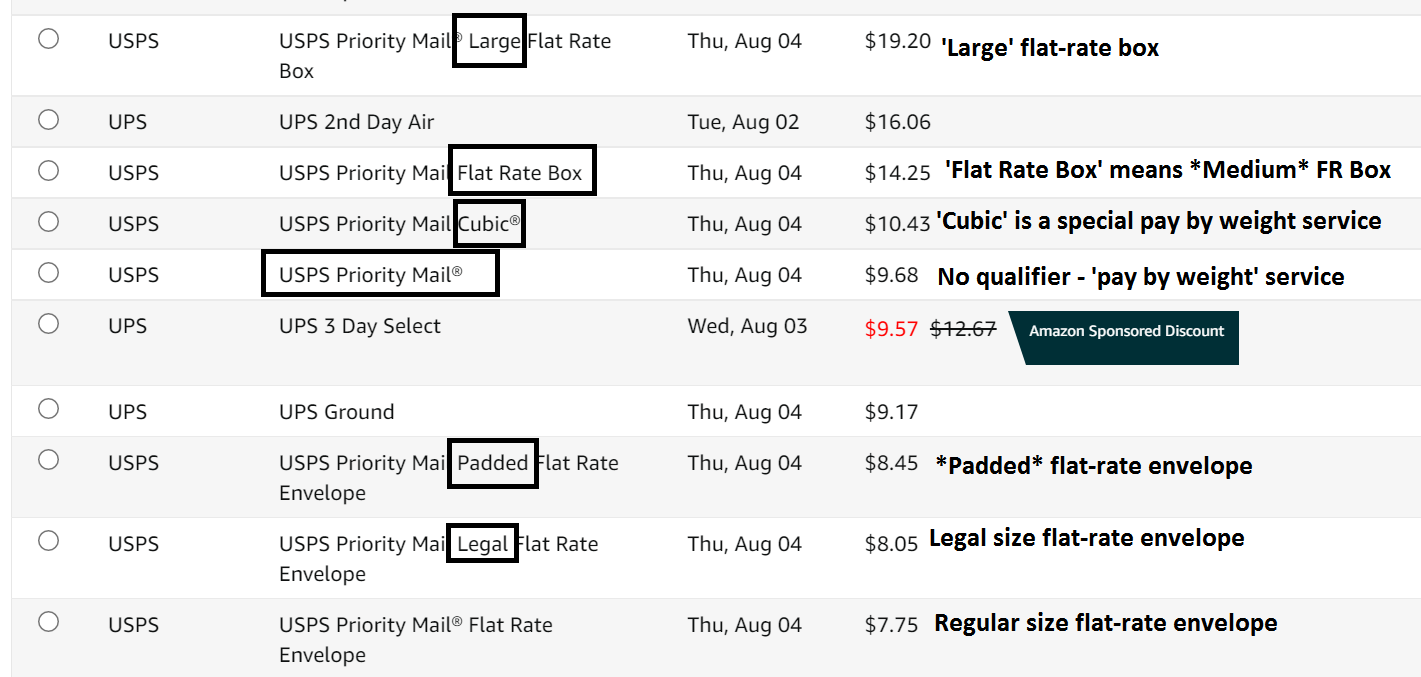Image resolution: width=1421 pixels, height=677 pixels.
Task: Select the UPS Ground shipping radio
Action: point(48,409)
